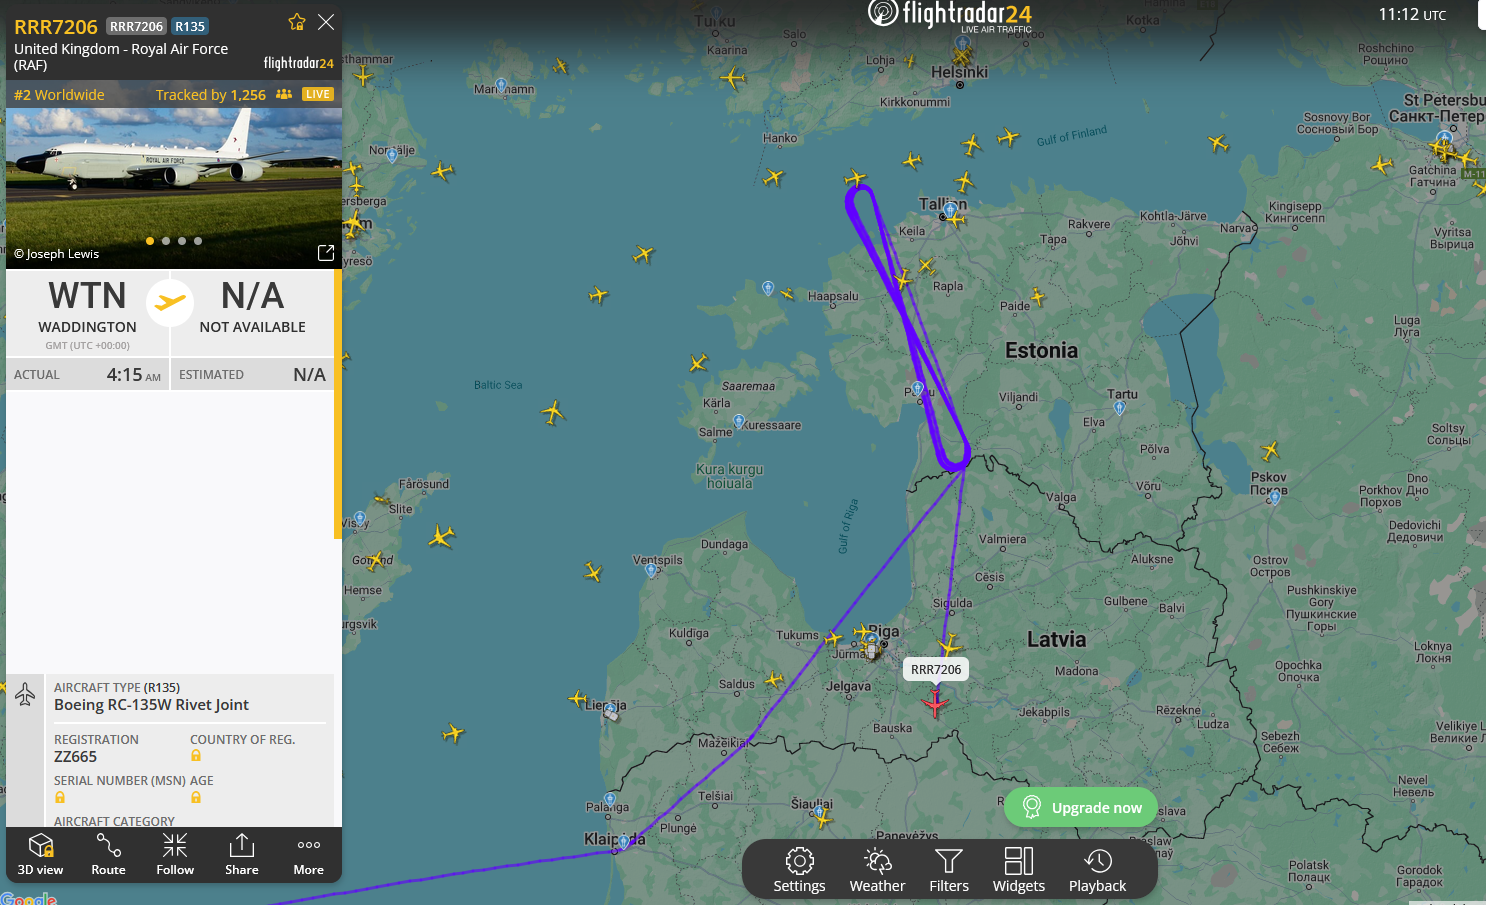Open the Widgets menu
This screenshot has width=1486, height=905.
tap(1018, 870)
